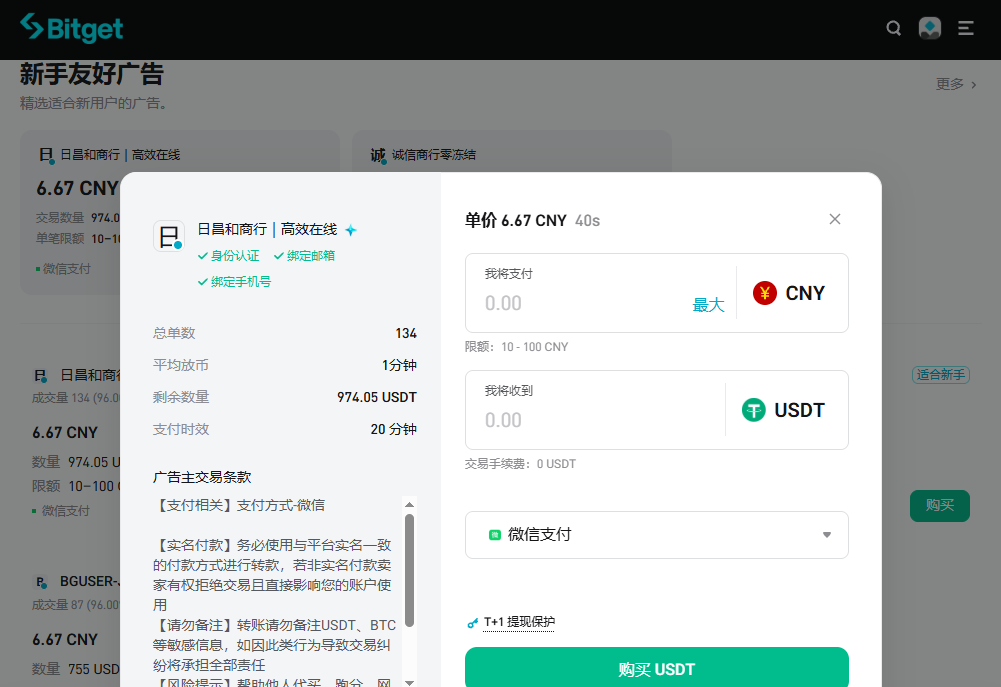
Task: Open the T+1 提现保护 info link
Action: click(519, 622)
